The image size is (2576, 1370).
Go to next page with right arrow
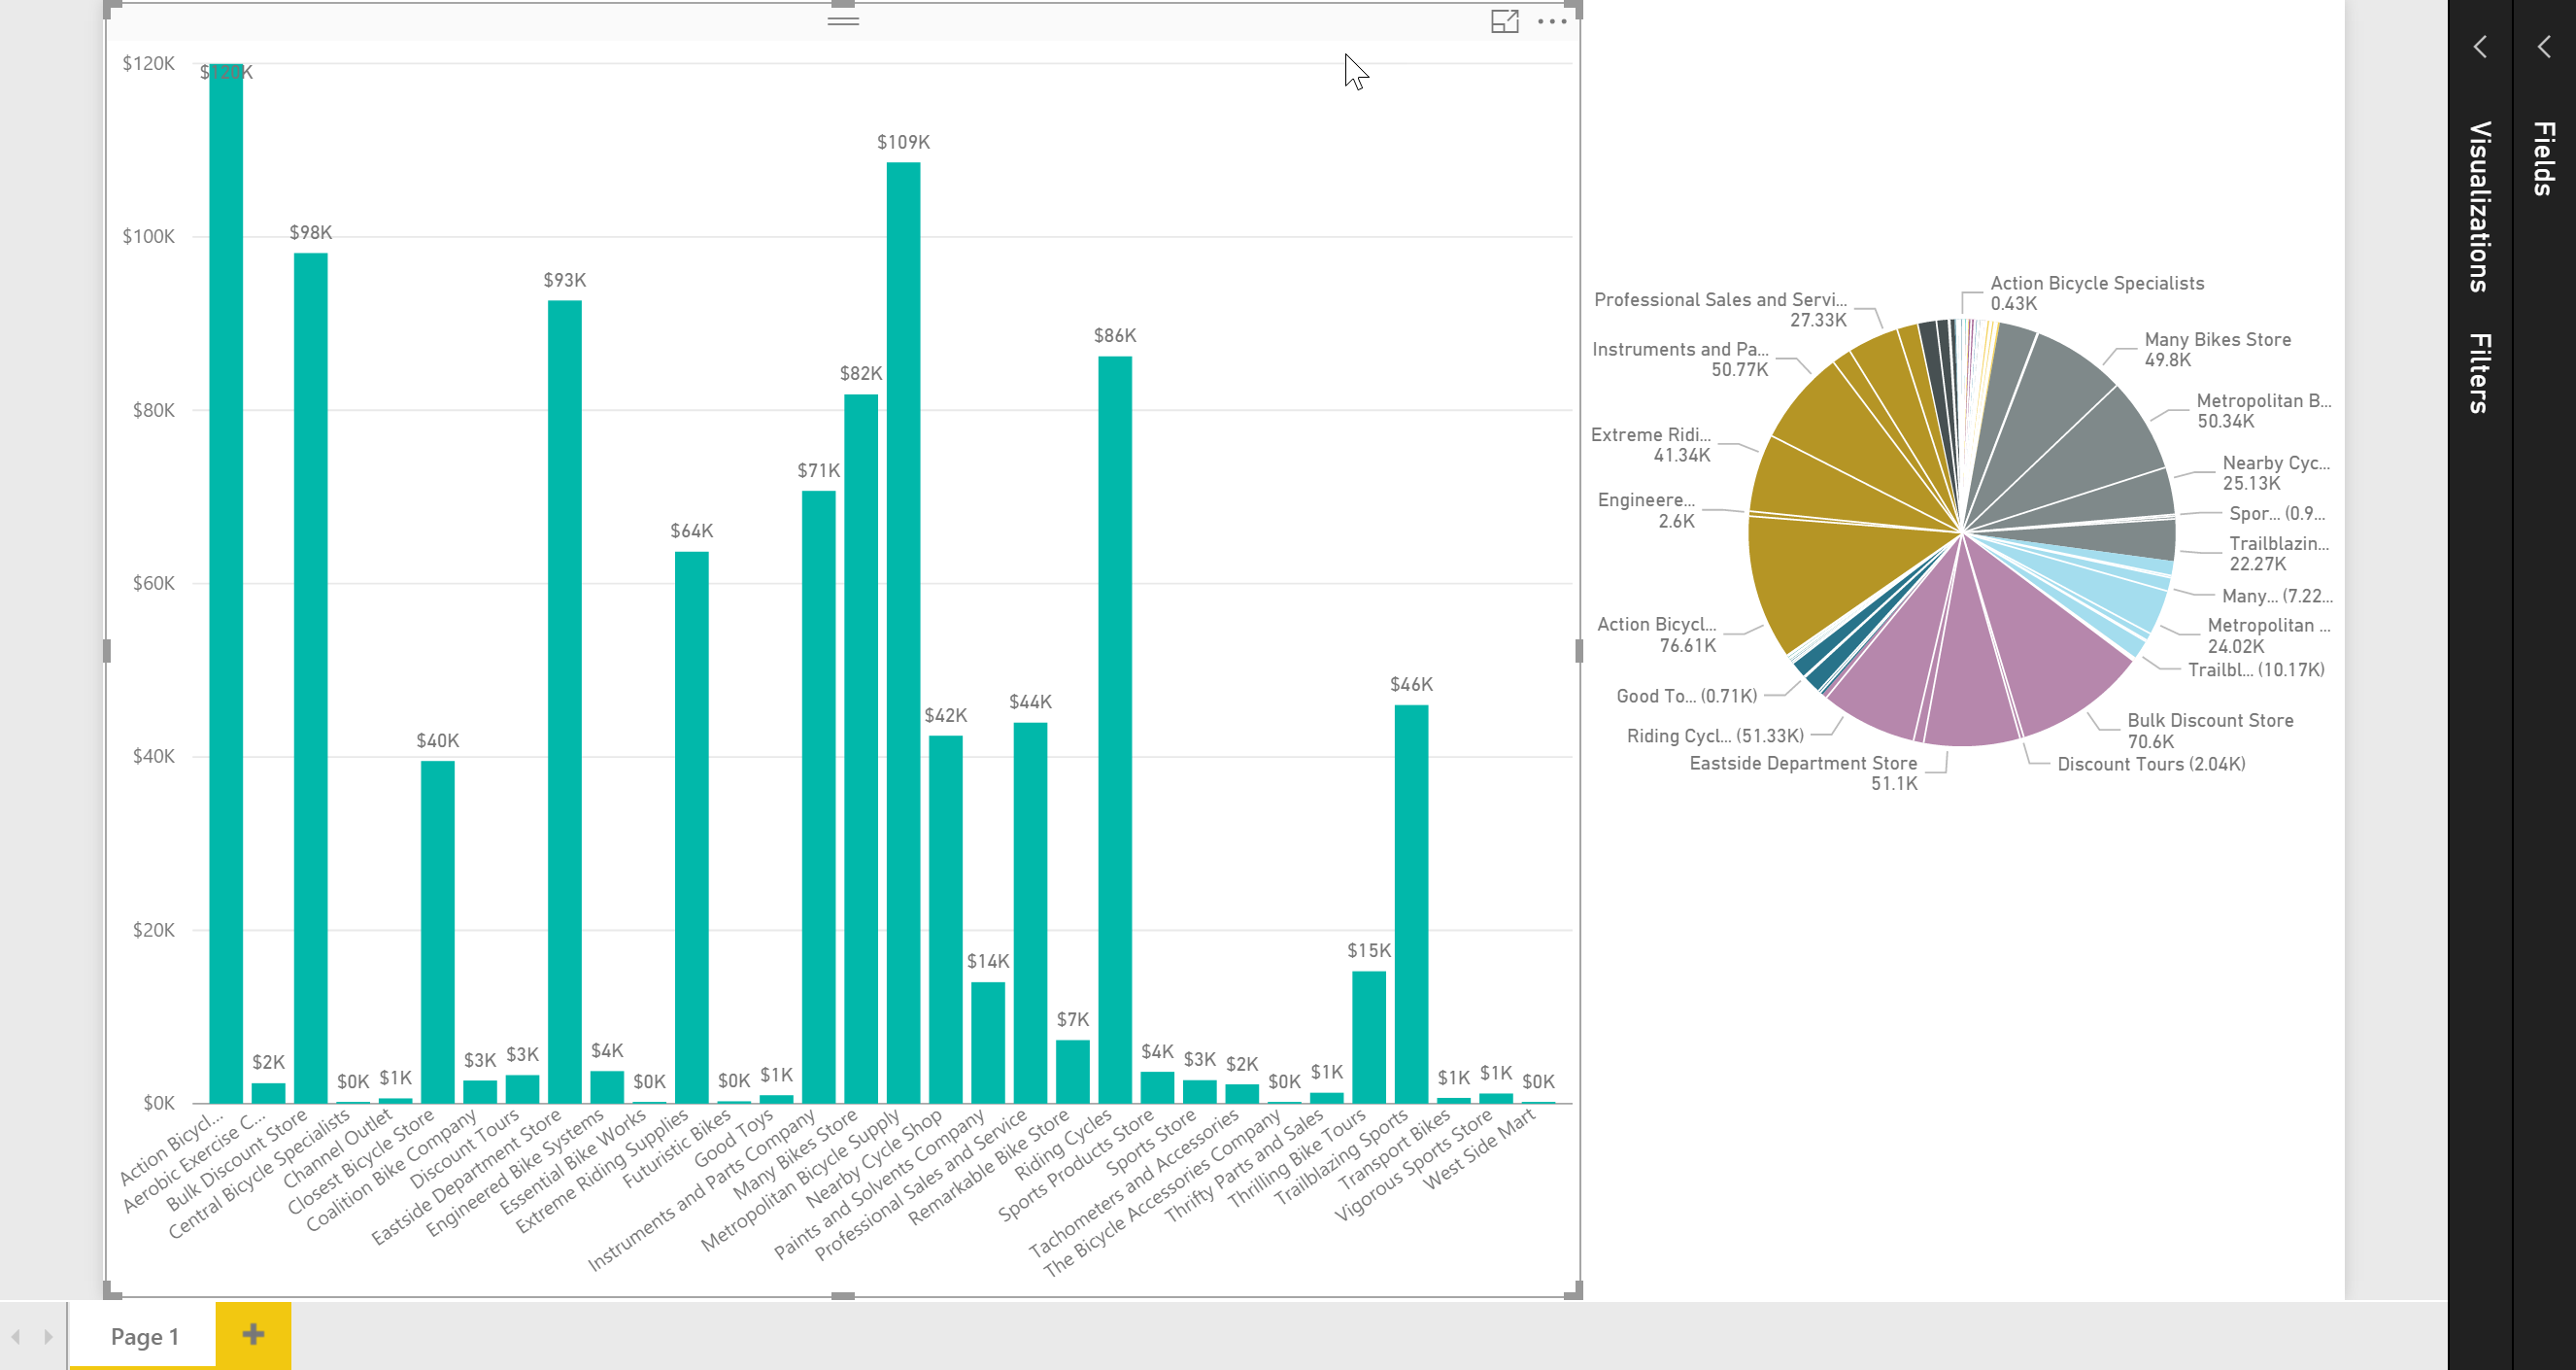tap(47, 1336)
